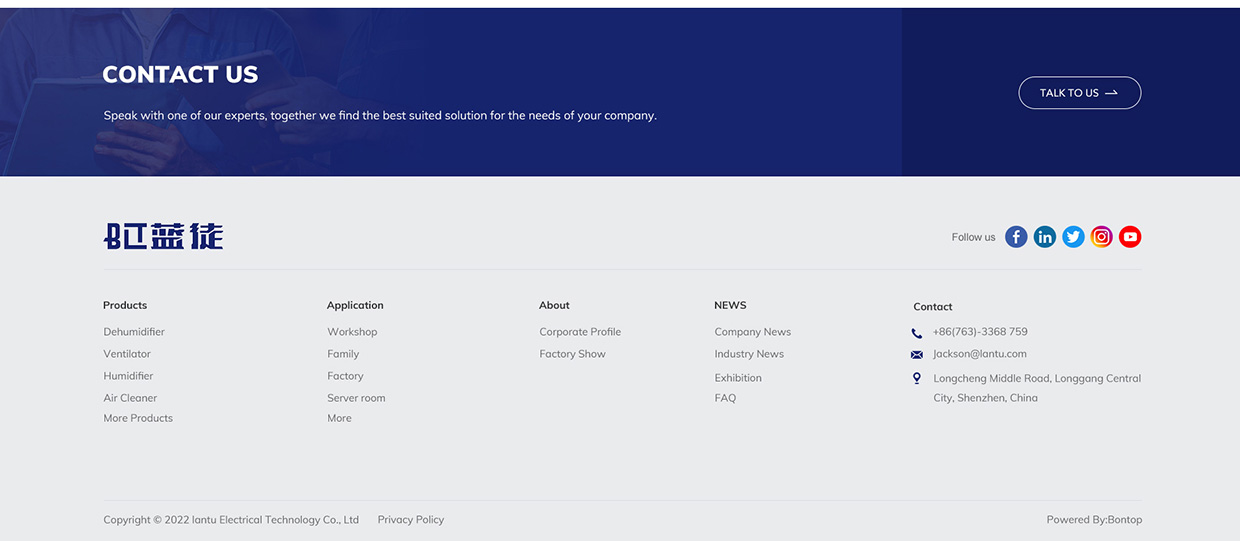Go to More Products link
This screenshot has width=1240, height=541.
[138, 418]
